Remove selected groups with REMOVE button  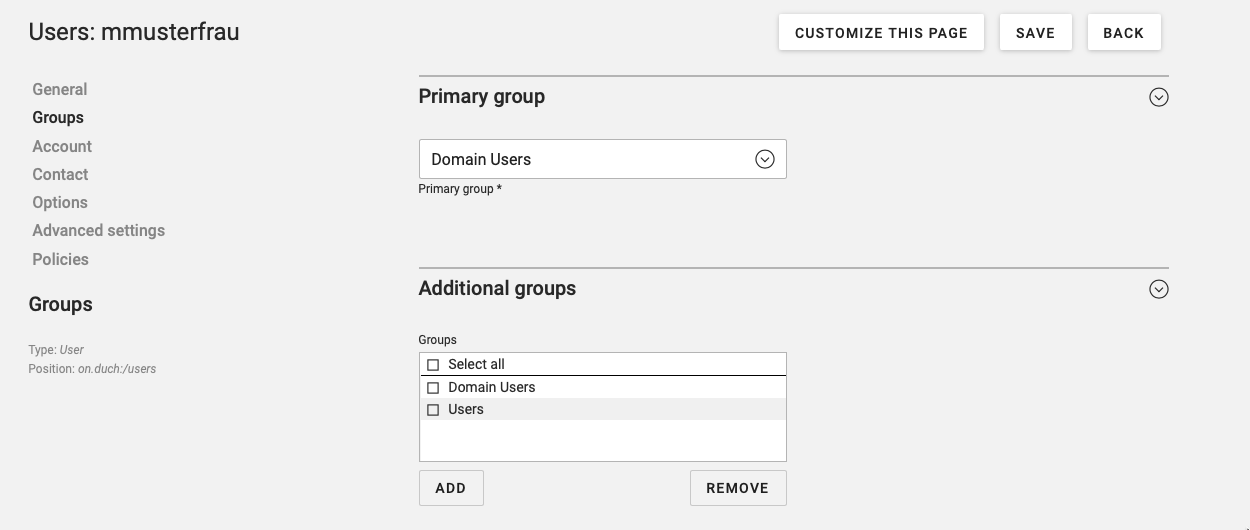pos(738,488)
